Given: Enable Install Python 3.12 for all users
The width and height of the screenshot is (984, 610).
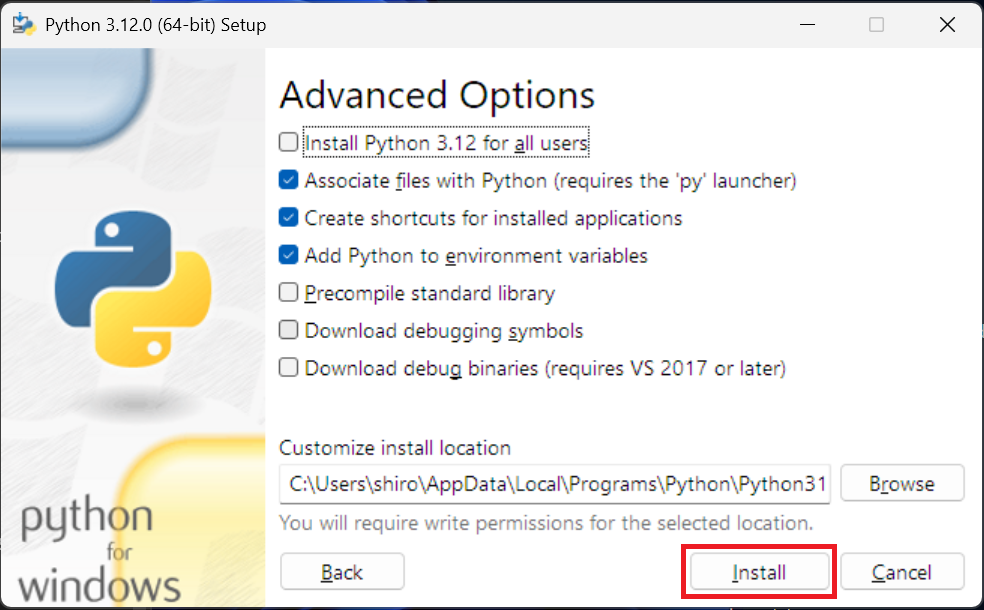Looking at the screenshot, I should click(289, 142).
